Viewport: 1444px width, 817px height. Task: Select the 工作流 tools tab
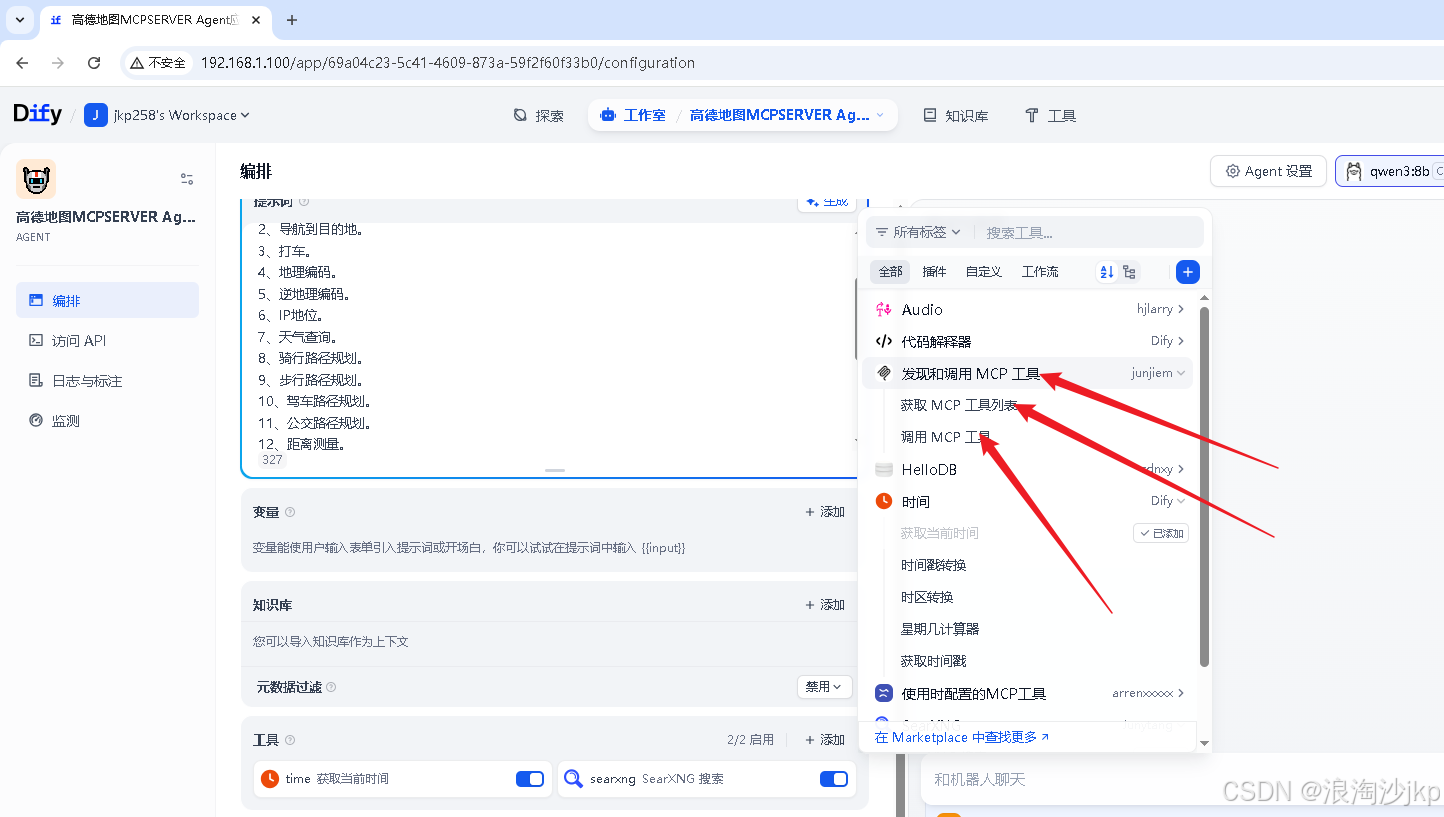tap(1040, 272)
